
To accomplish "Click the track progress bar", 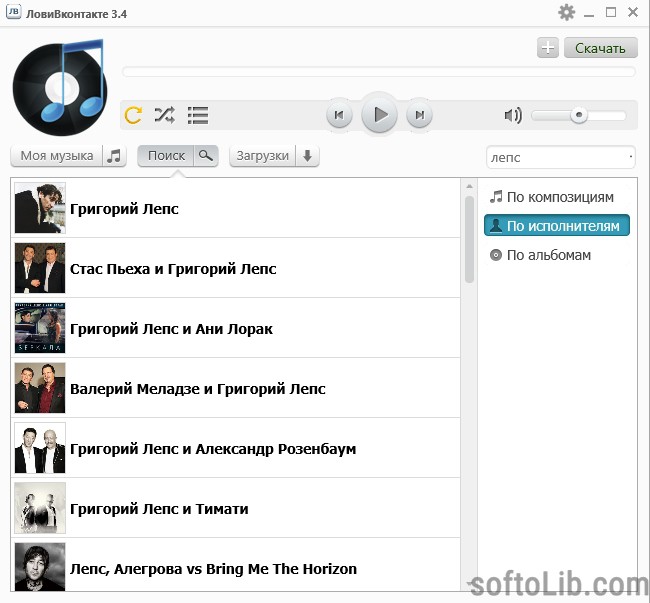I will tap(379, 72).
